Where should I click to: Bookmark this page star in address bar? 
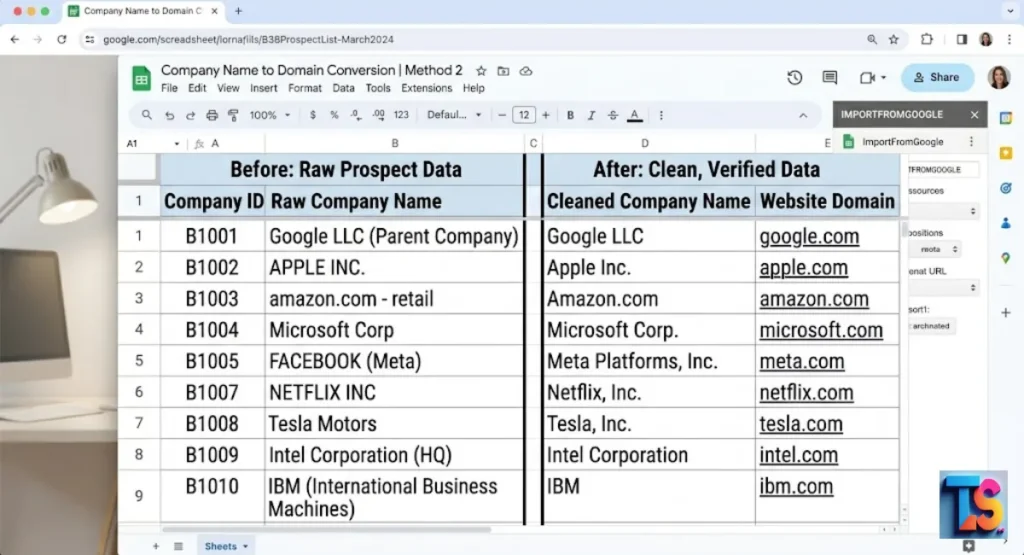(x=893, y=39)
